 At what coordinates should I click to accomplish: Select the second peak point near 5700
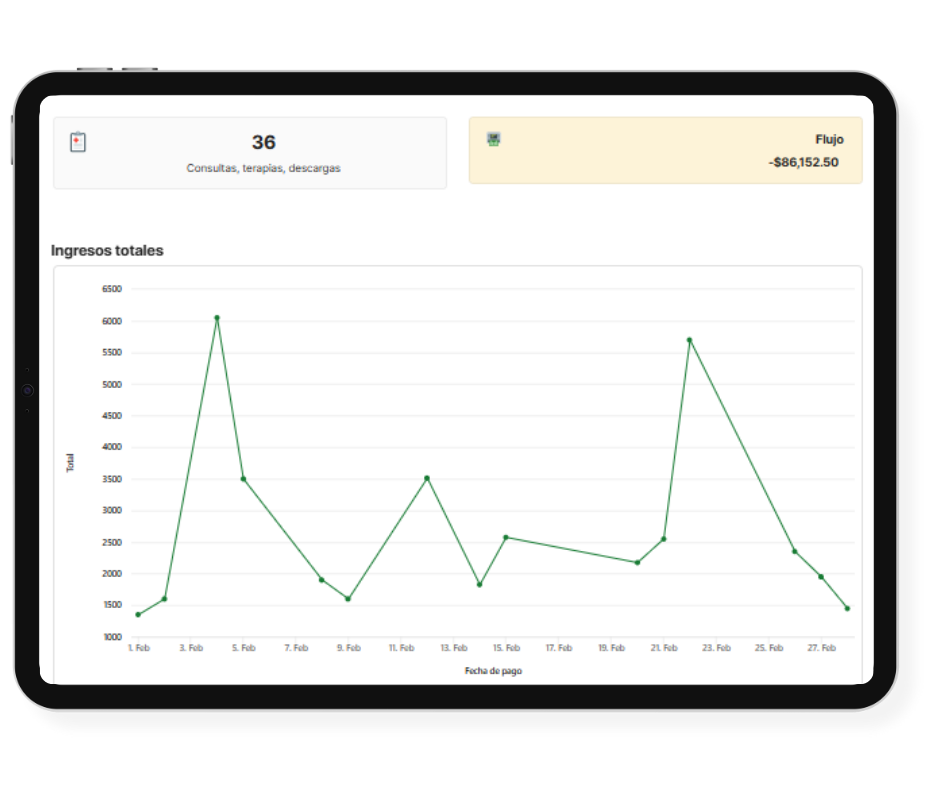(x=689, y=340)
